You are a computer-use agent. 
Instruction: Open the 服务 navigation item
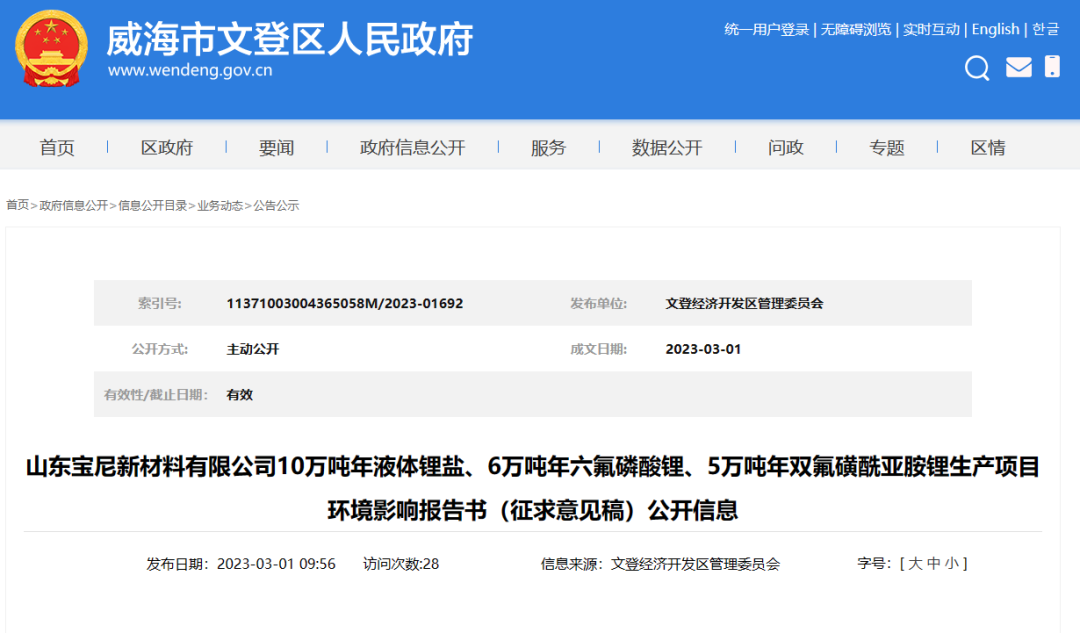(548, 147)
